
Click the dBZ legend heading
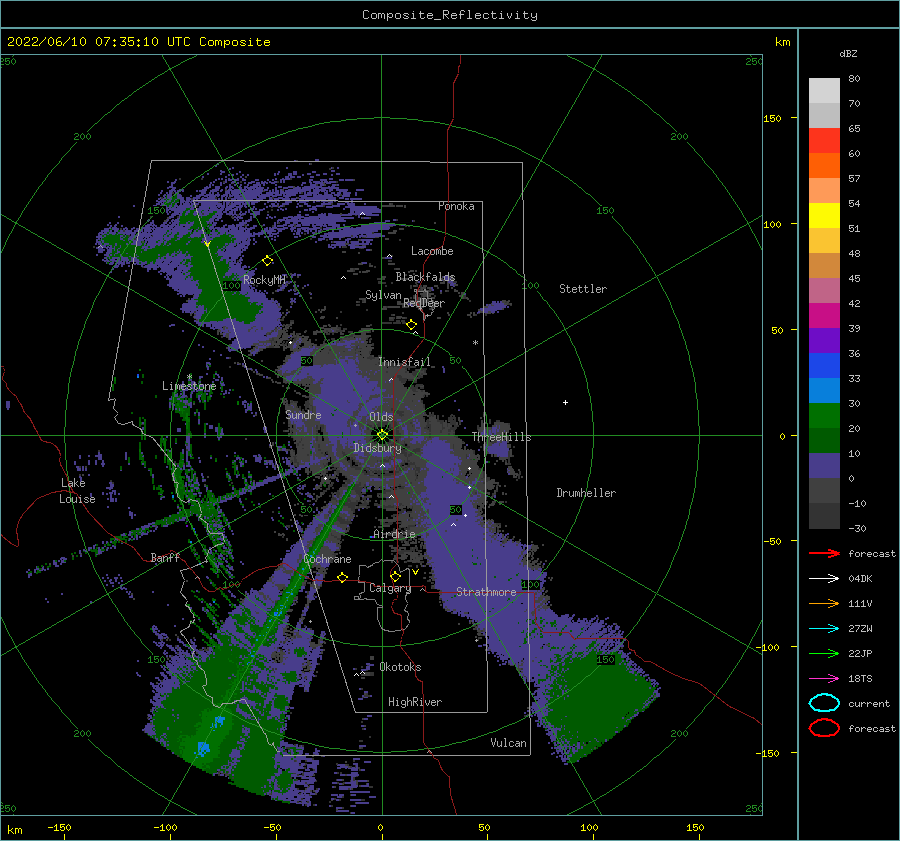click(x=848, y=53)
